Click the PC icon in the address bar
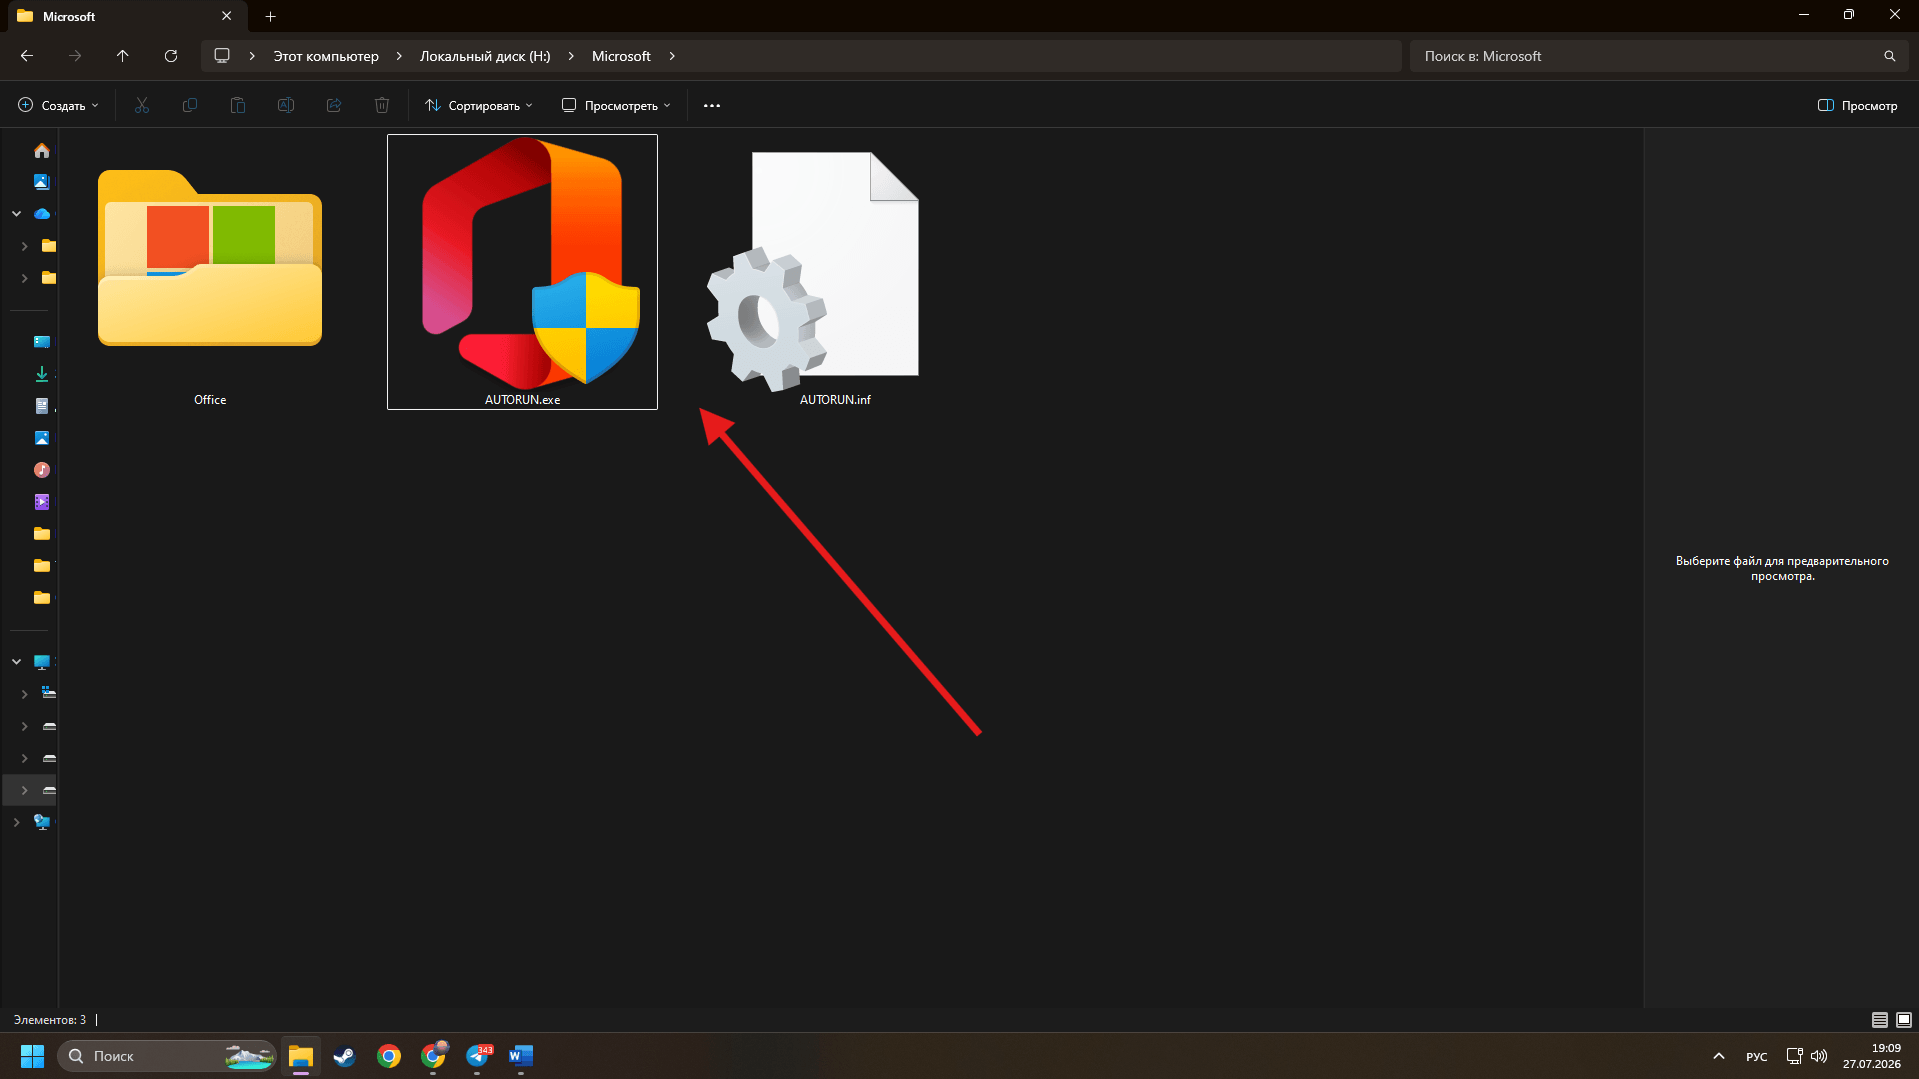1919x1079 pixels. pos(222,56)
